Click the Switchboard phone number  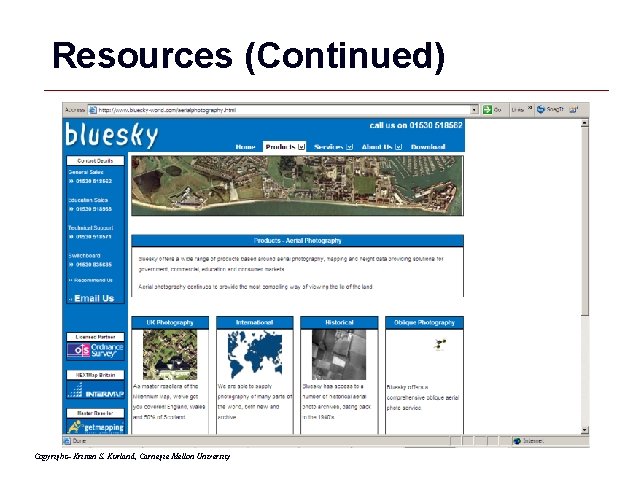(x=93, y=264)
